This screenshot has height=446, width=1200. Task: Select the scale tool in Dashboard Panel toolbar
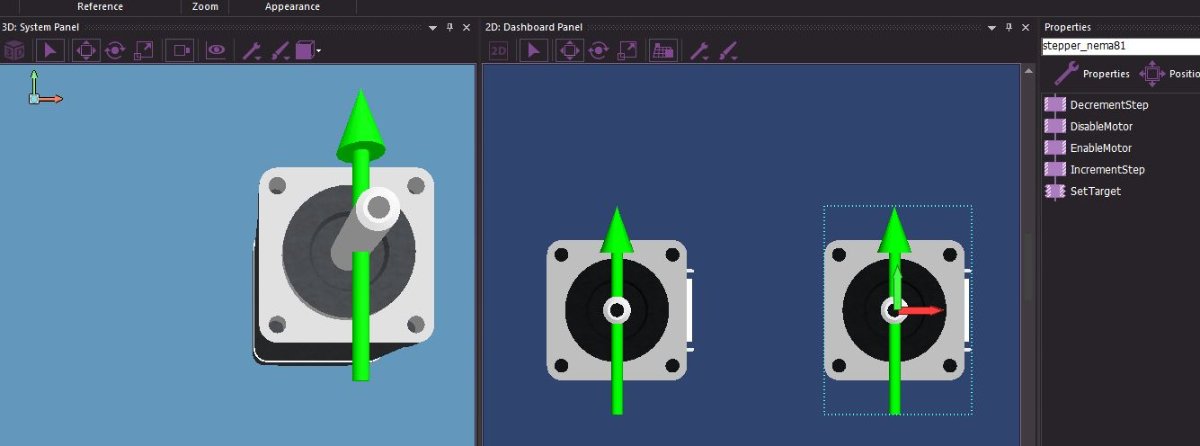click(628, 50)
